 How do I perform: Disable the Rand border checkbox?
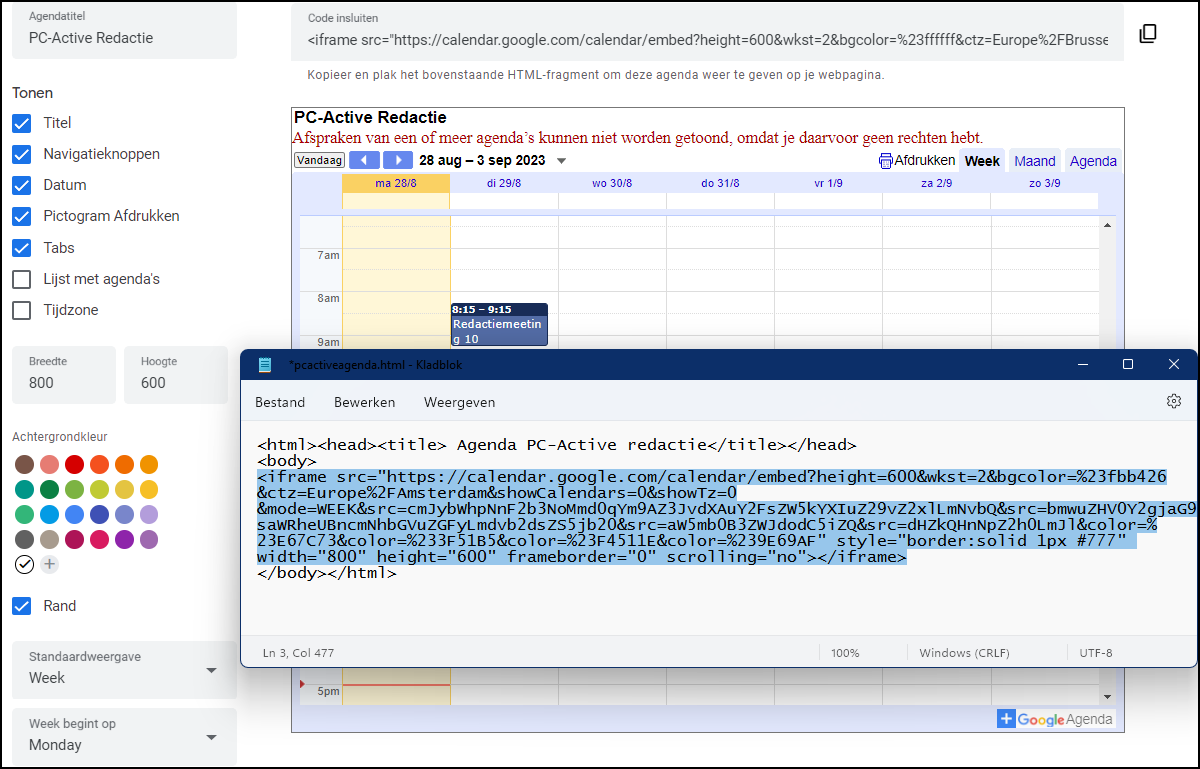click(x=22, y=606)
